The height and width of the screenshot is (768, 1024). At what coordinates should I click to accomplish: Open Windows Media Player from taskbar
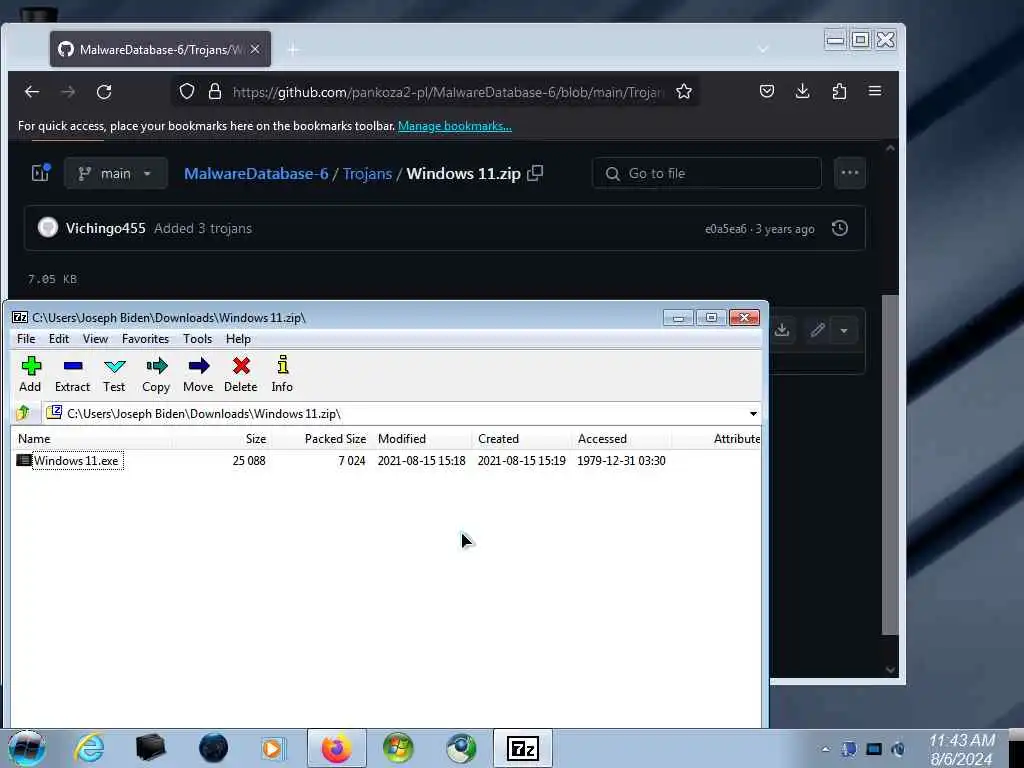tap(274, 748)
